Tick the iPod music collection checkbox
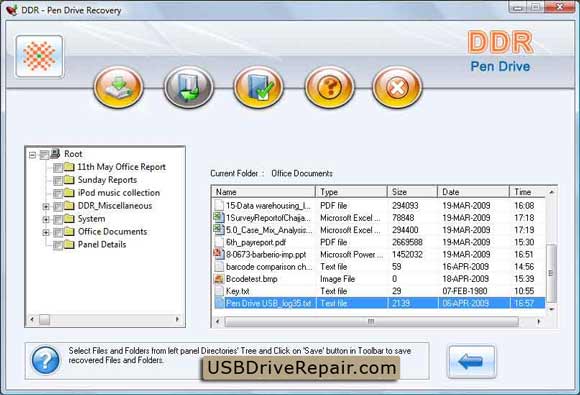Viewport: 580px width, 395px height. click(x=58, y=194)
